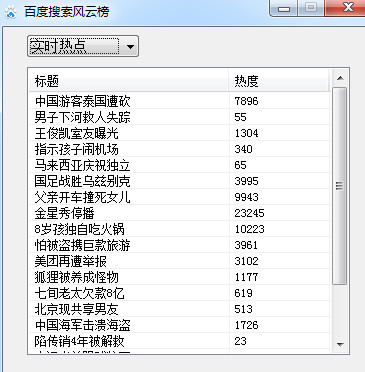Open the 实时热点 dropdown arrow
The image size is (365, 372).
130,46
